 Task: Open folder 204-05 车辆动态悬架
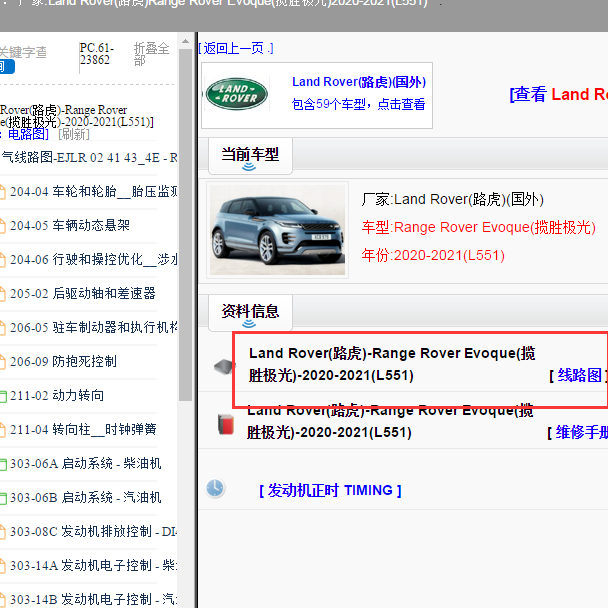click(65, 225)
